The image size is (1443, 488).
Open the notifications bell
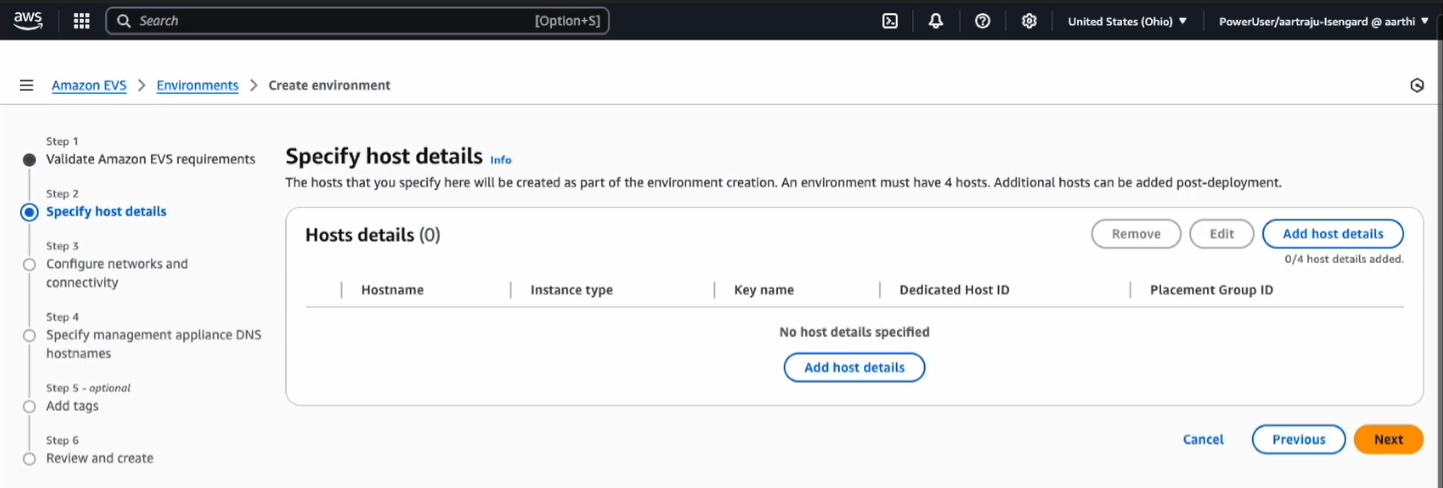point(936,21)
